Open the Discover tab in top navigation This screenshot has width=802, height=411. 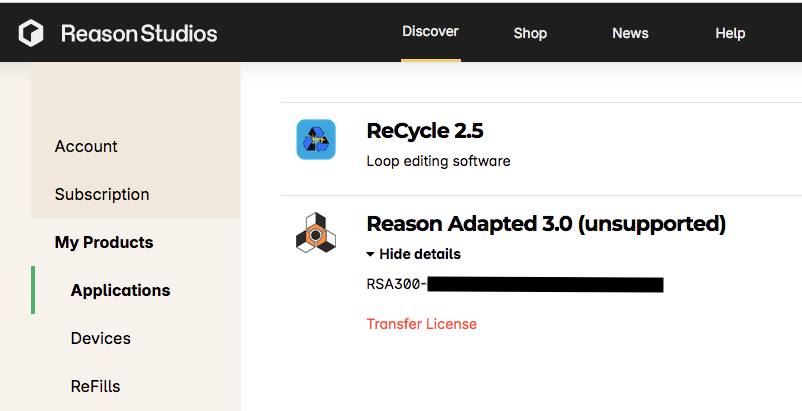click(x=430, y=32)
